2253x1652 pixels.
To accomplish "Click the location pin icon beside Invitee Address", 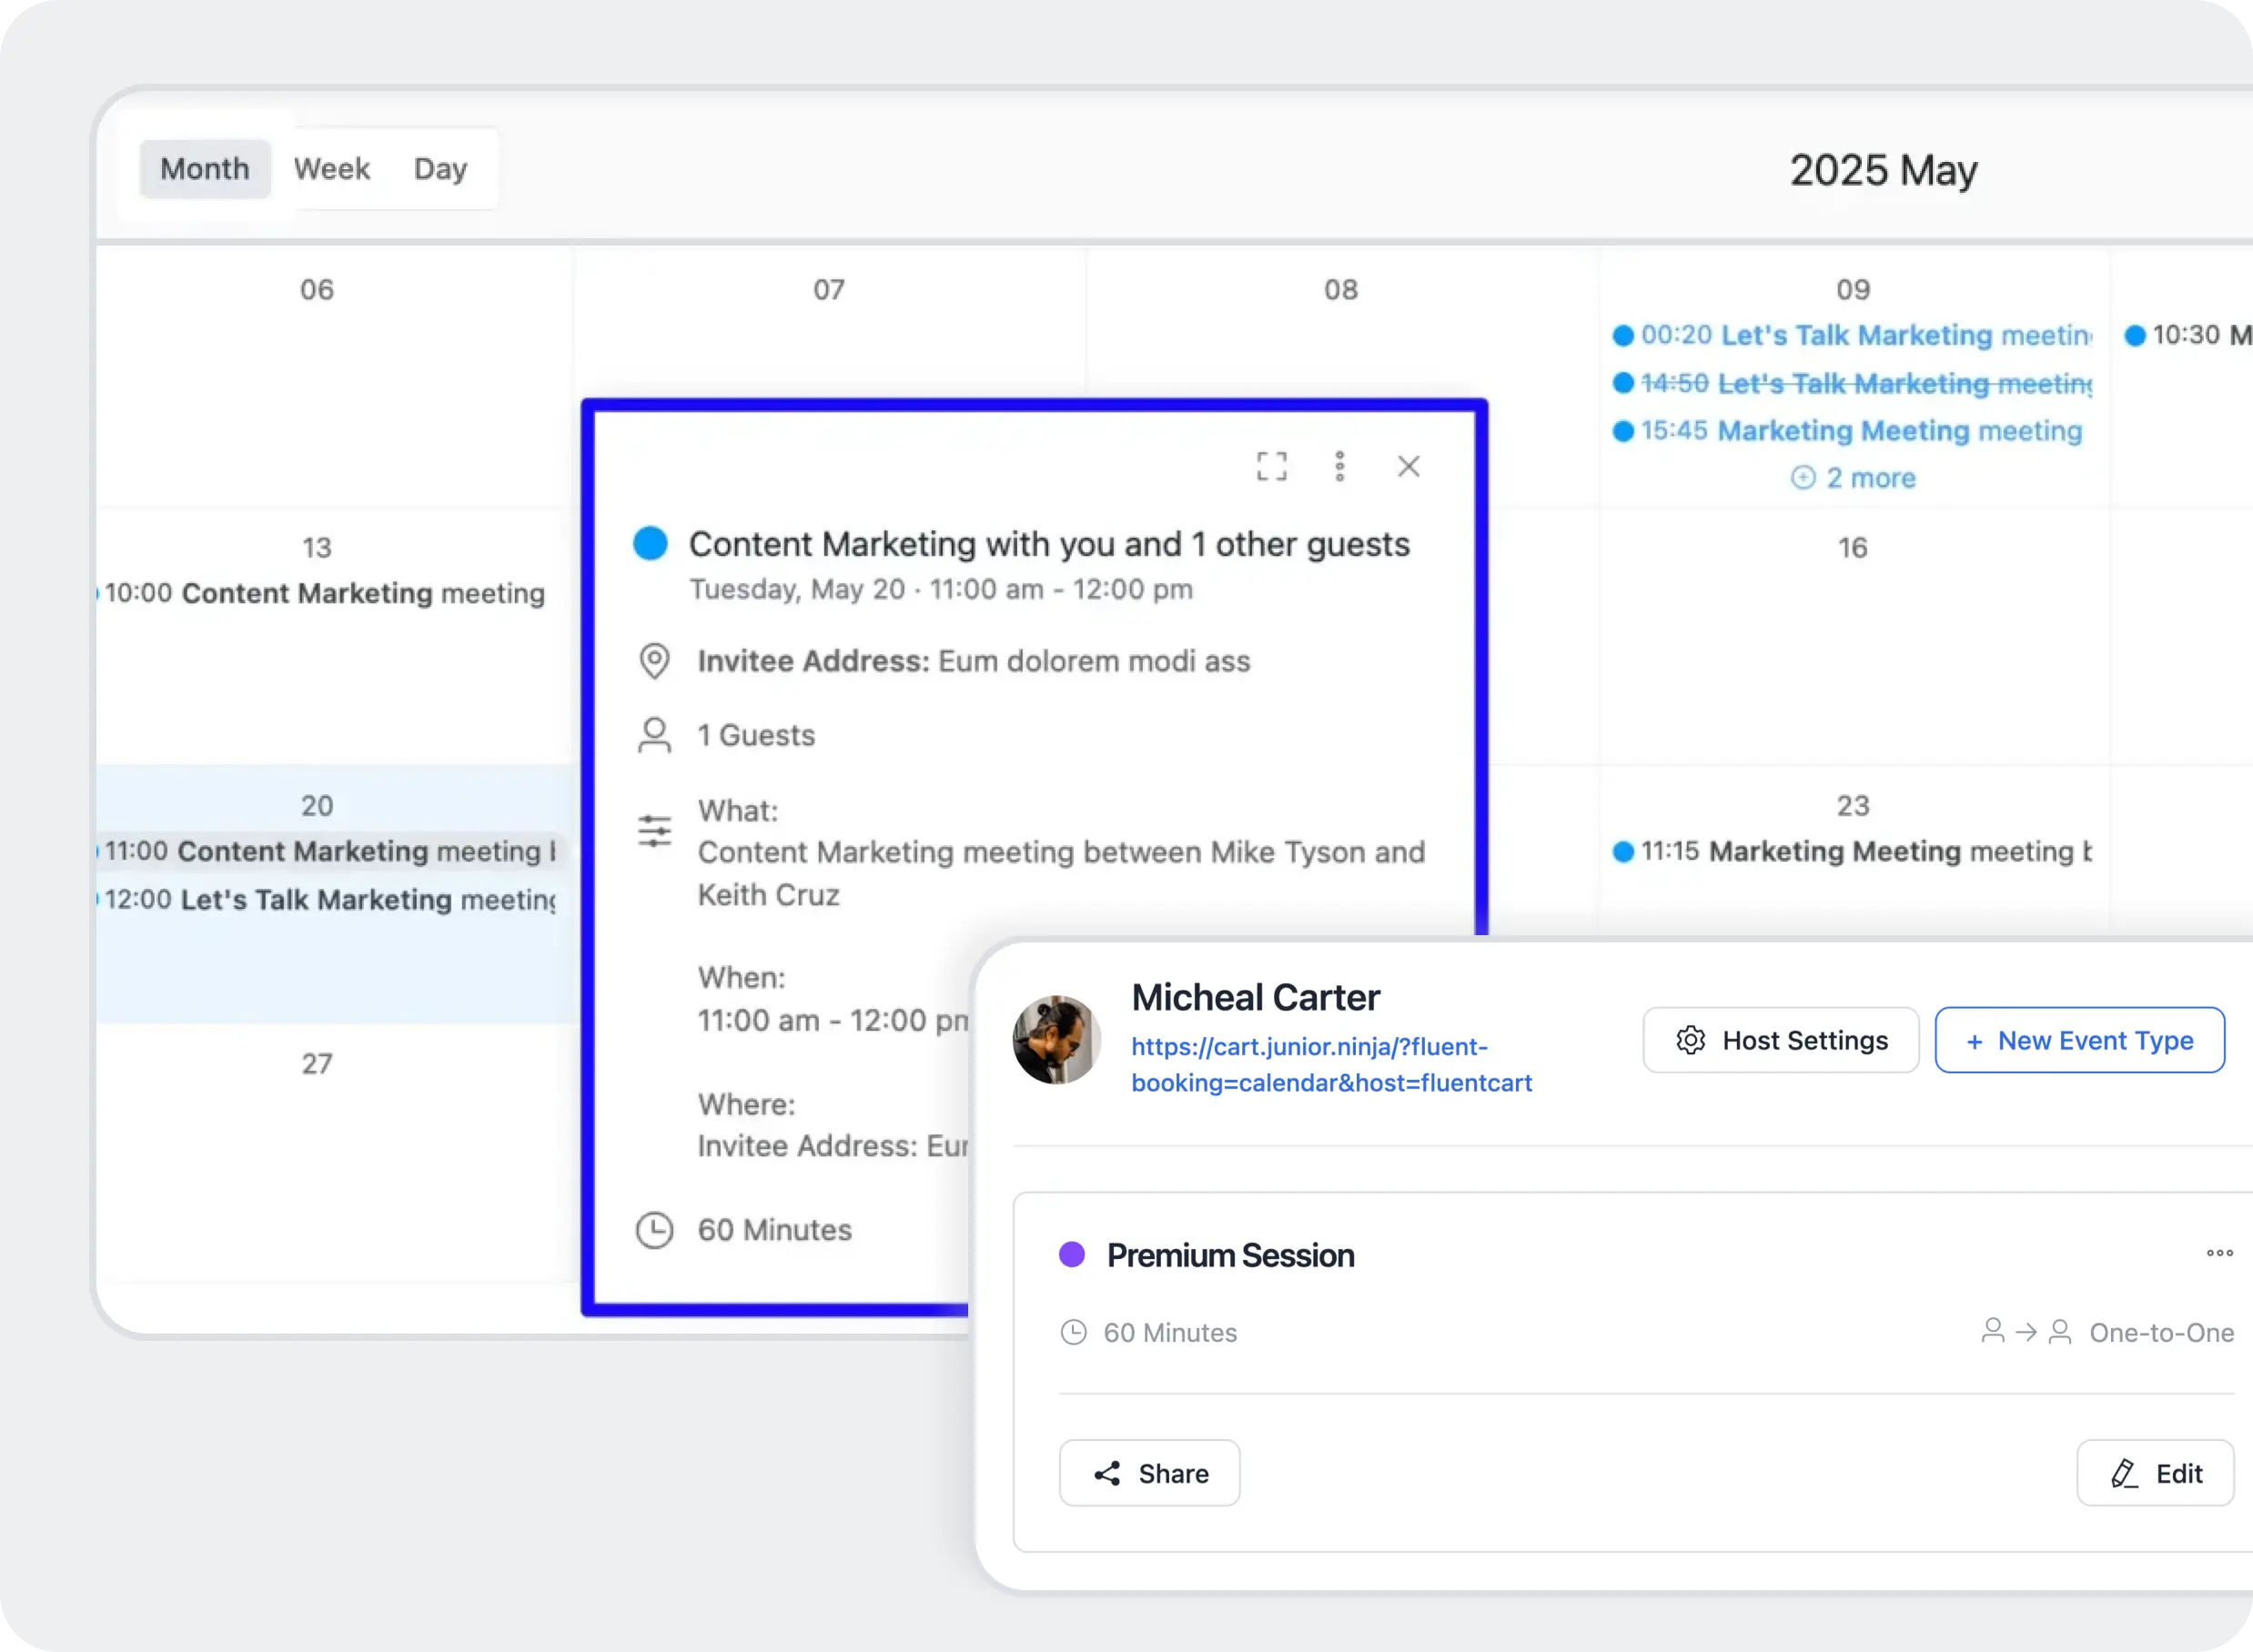I will point(655,660).
